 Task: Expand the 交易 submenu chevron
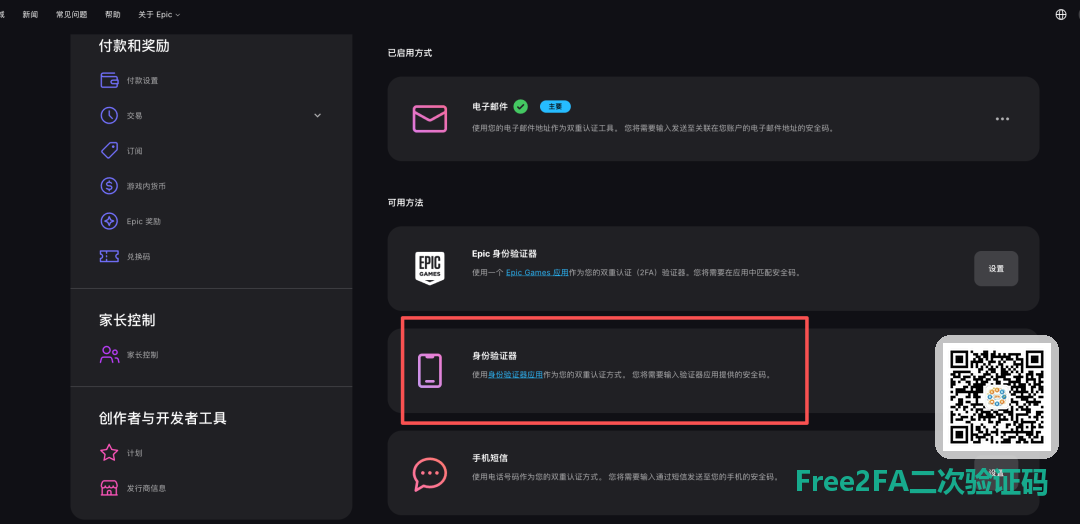tap(318, 116)
